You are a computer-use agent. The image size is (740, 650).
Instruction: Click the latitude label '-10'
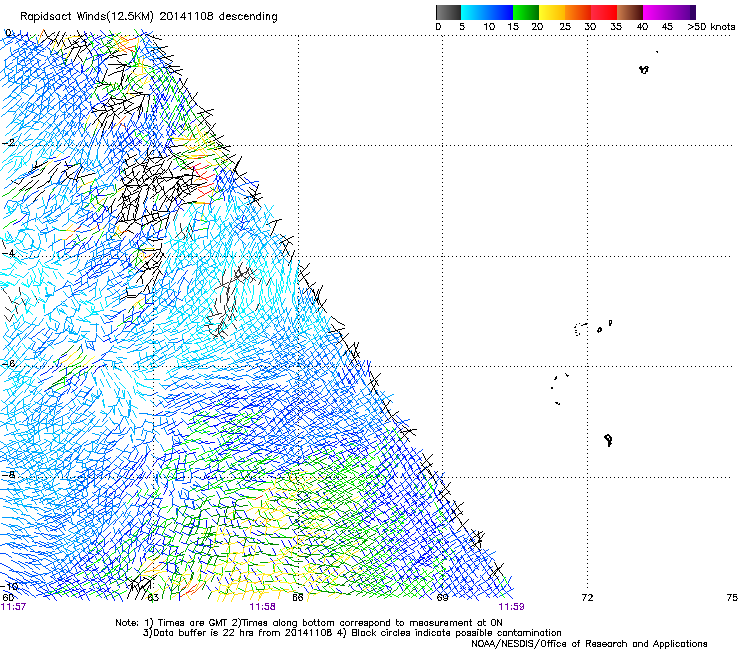point(10,586)
